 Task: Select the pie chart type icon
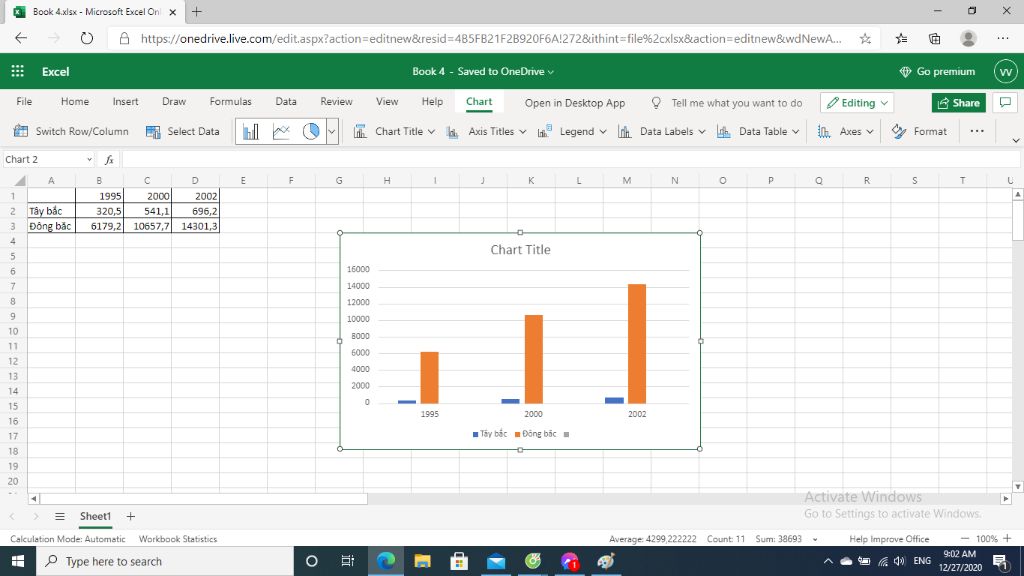click(x=311, y=131)
